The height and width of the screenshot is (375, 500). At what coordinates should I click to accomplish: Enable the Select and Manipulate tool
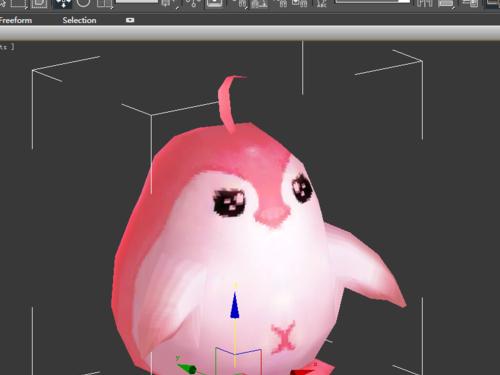pyautogui.click(x=192, y=3)
